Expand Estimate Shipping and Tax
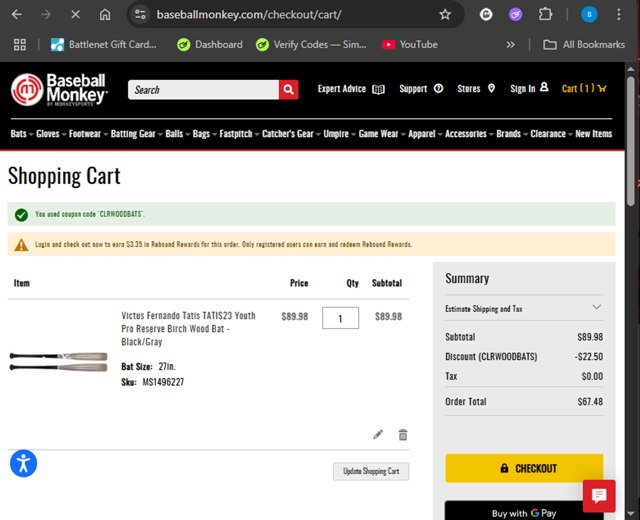The height and width of the screenshot is (520, 640). click(x=524, y=309)
